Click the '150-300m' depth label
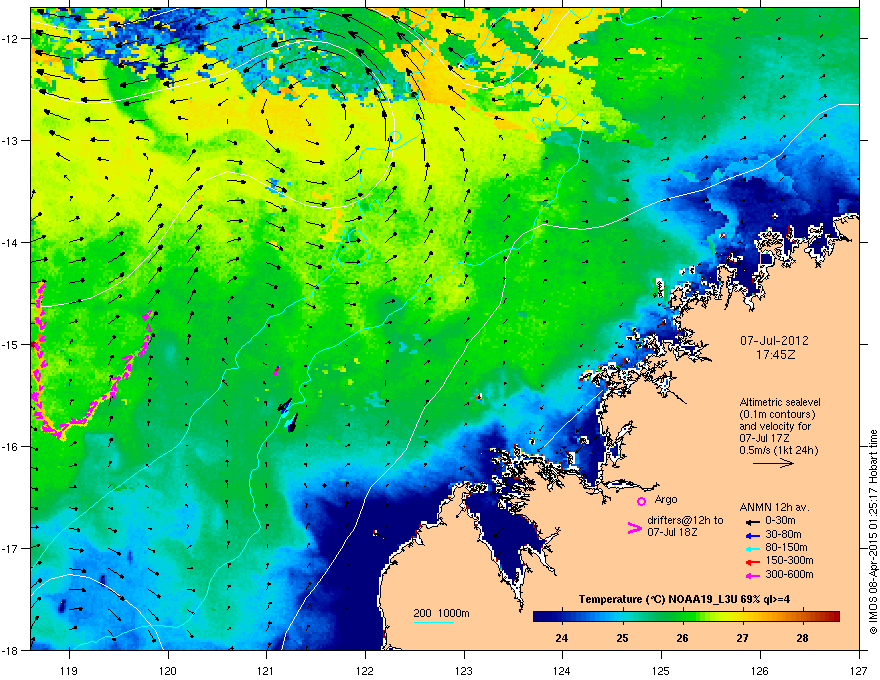Screen dimensions: 880x680 pos(790,560)
